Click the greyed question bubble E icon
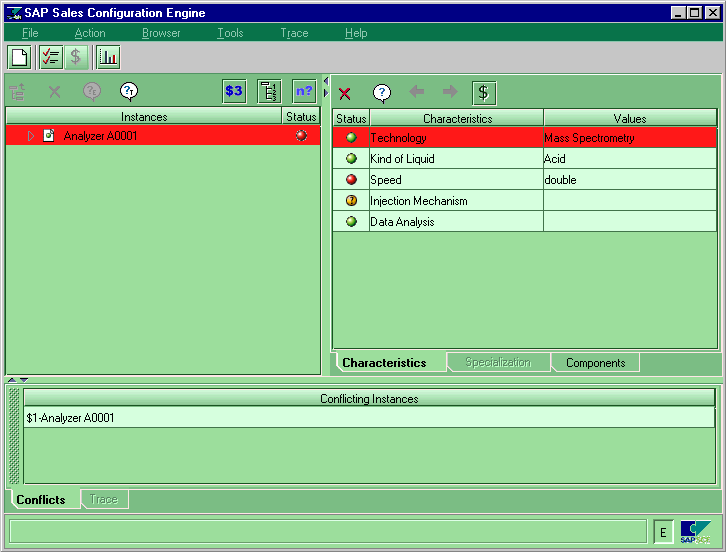This screenshot has width=726, height=552. (92, 91)
